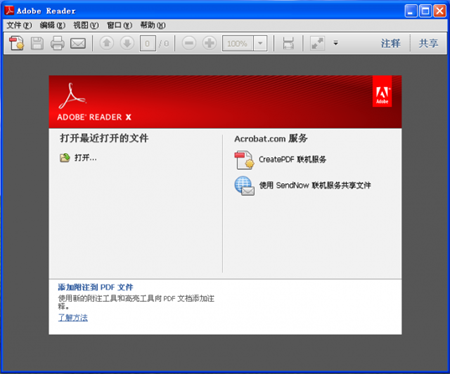Click the Email envelope toolbar icon
The height and width of the screenshot is (374, 450).
pyautogui.click(x=78, y=43)
